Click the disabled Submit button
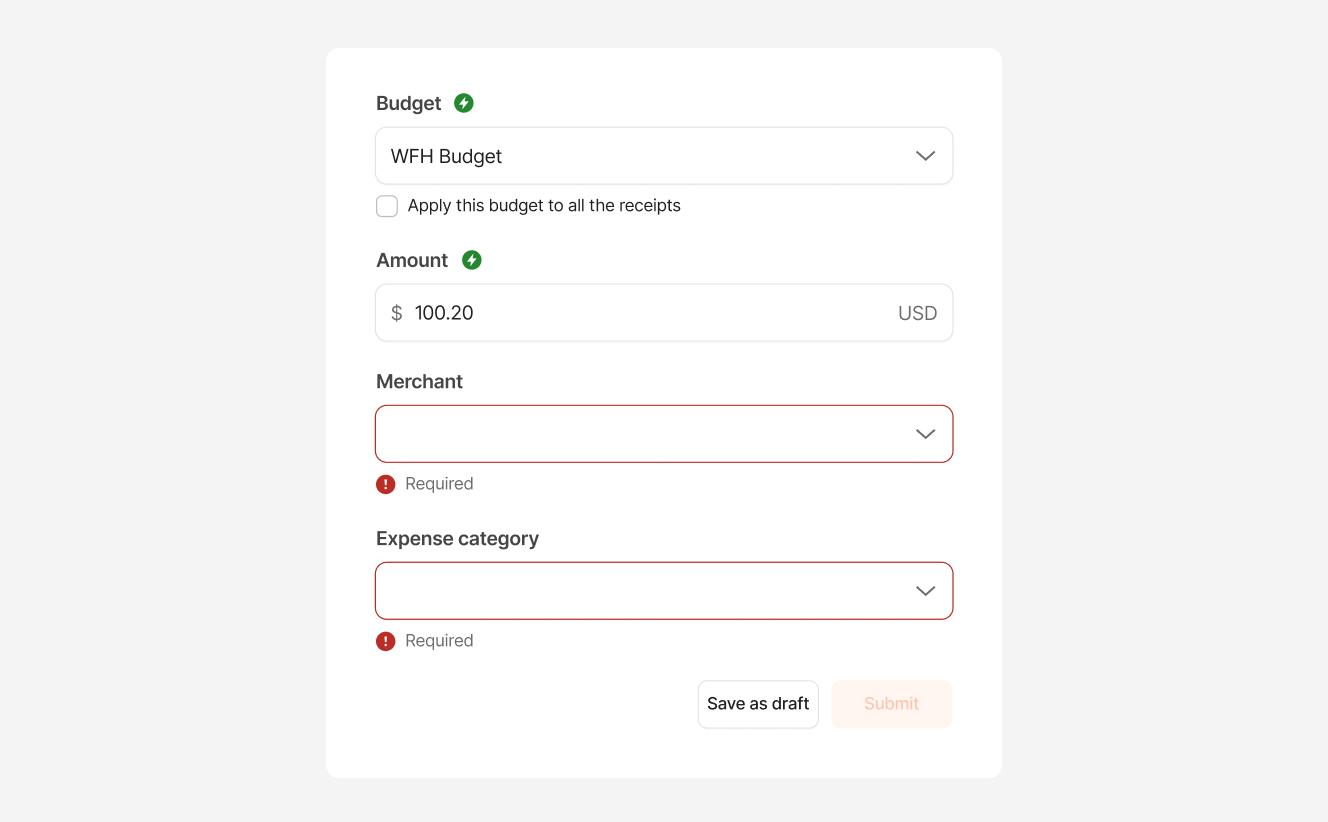This screenshot has height=822, width=1328. tap(890, 703)
